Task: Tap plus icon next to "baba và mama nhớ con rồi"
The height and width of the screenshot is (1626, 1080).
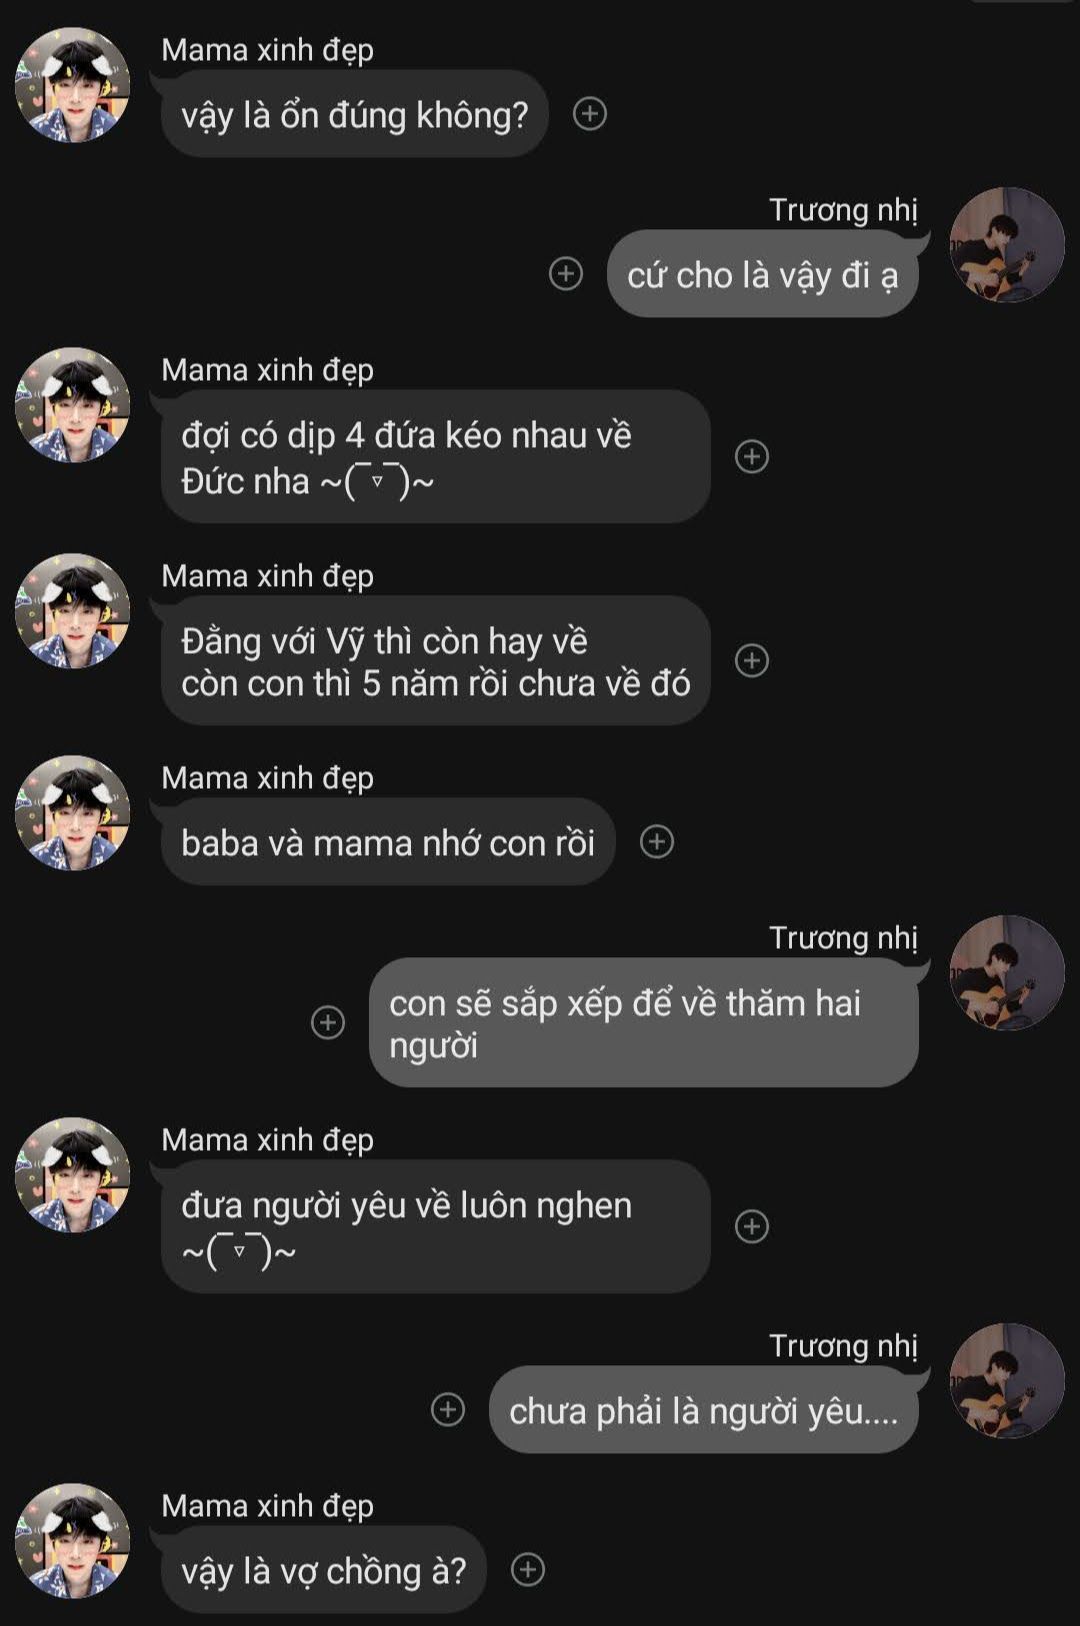Action: pyautogui.click(x=657, y=842)
